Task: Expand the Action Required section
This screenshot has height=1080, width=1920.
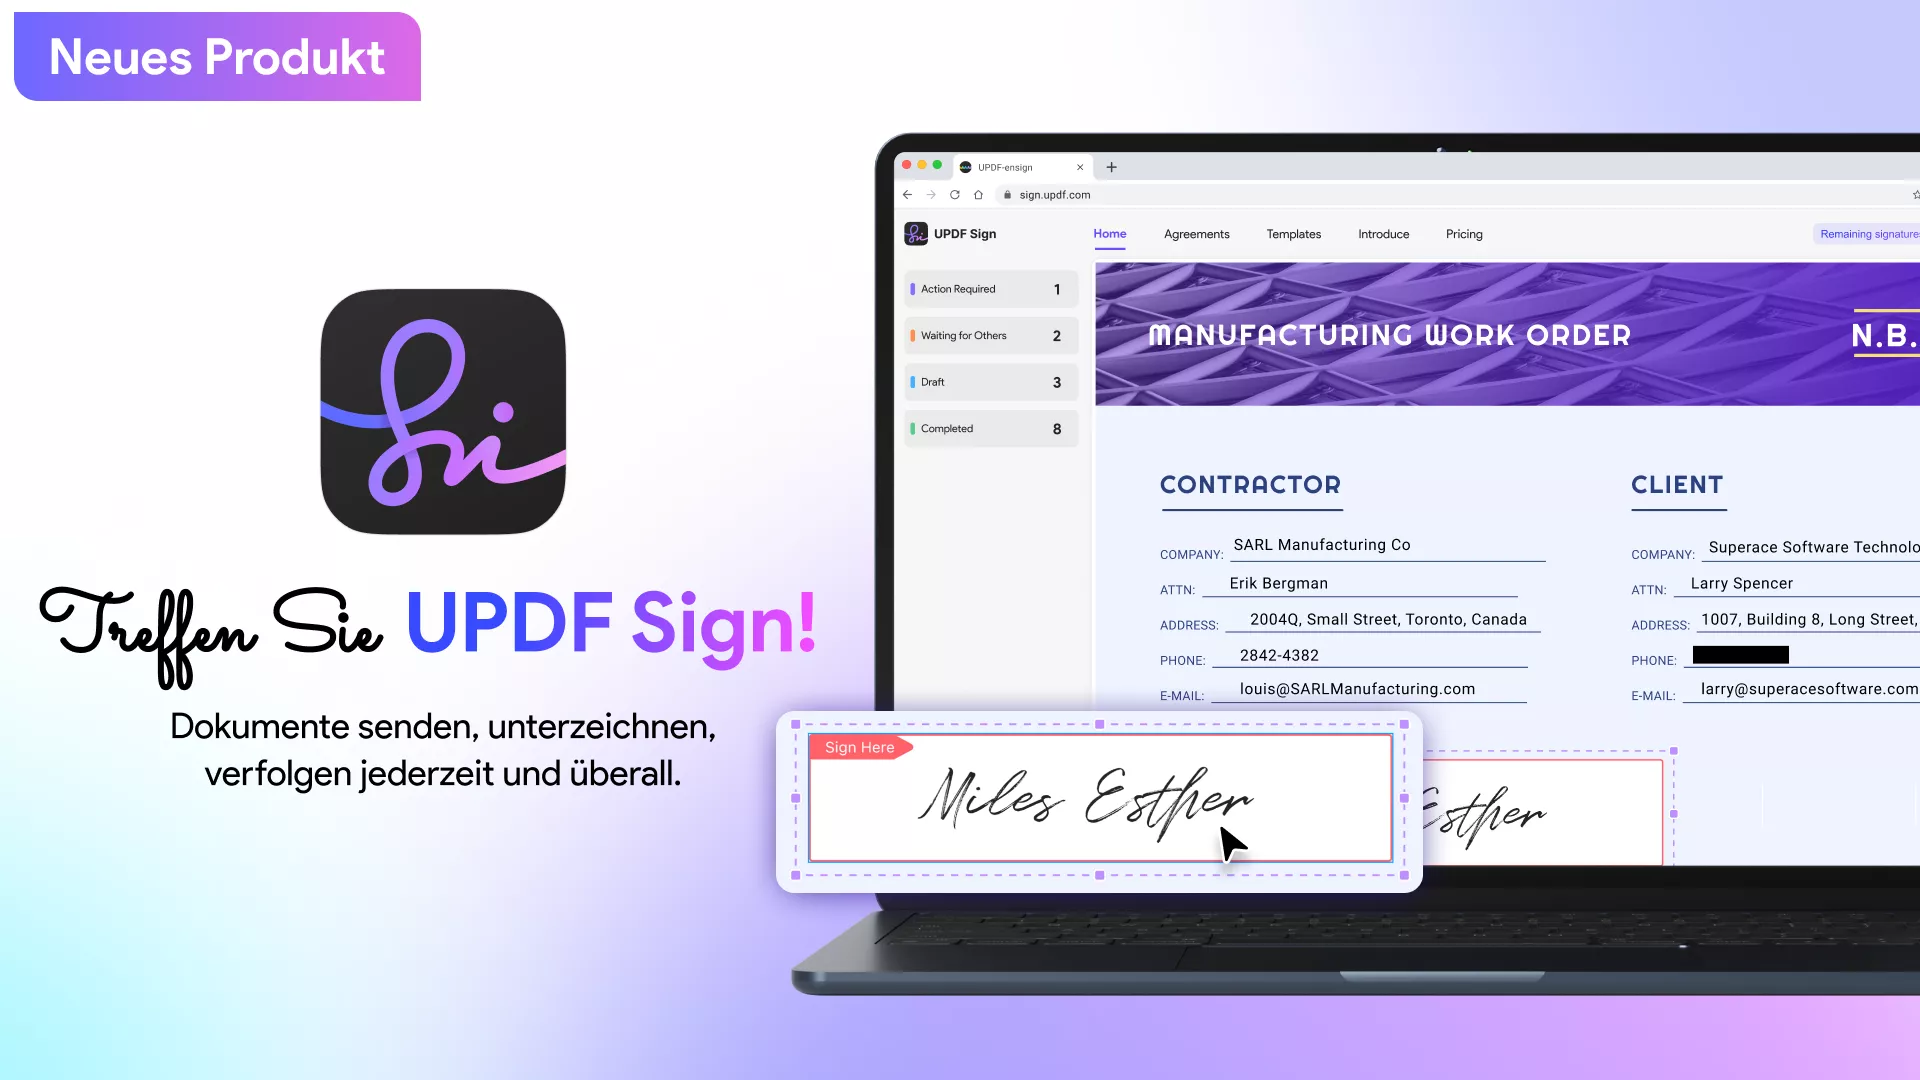Action: pos(989,289)
